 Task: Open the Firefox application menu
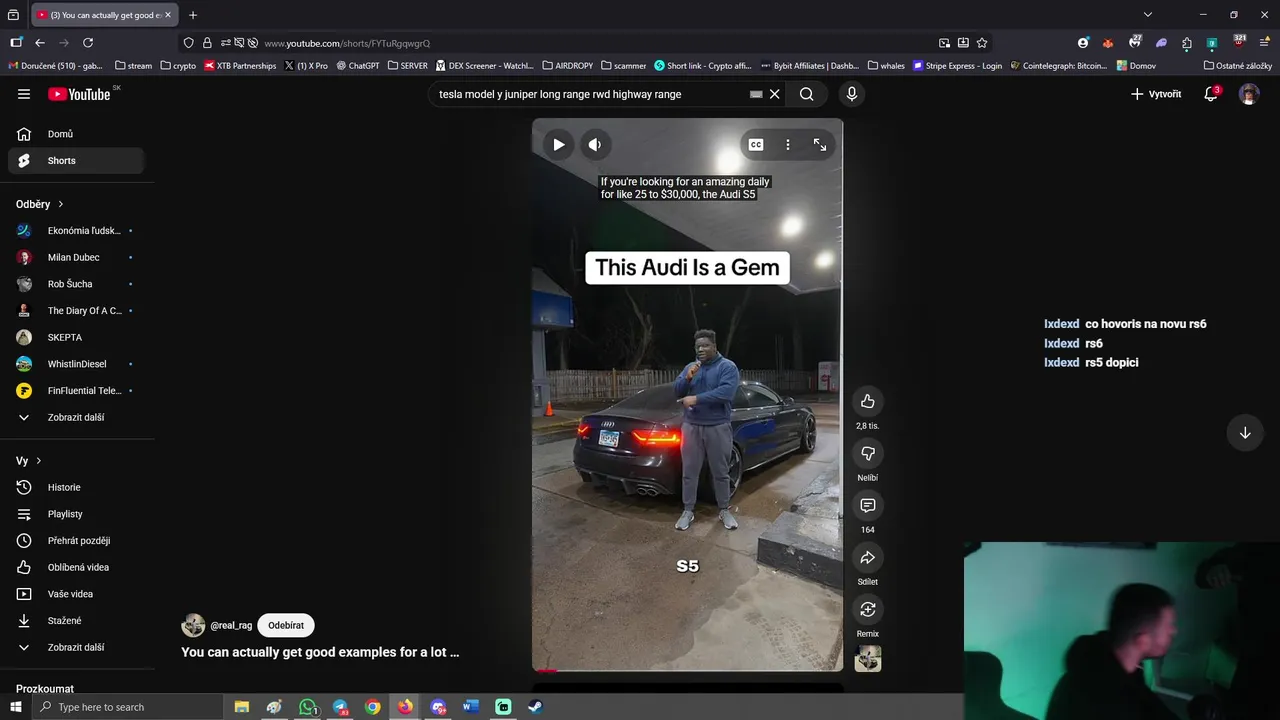(1265, 43)
